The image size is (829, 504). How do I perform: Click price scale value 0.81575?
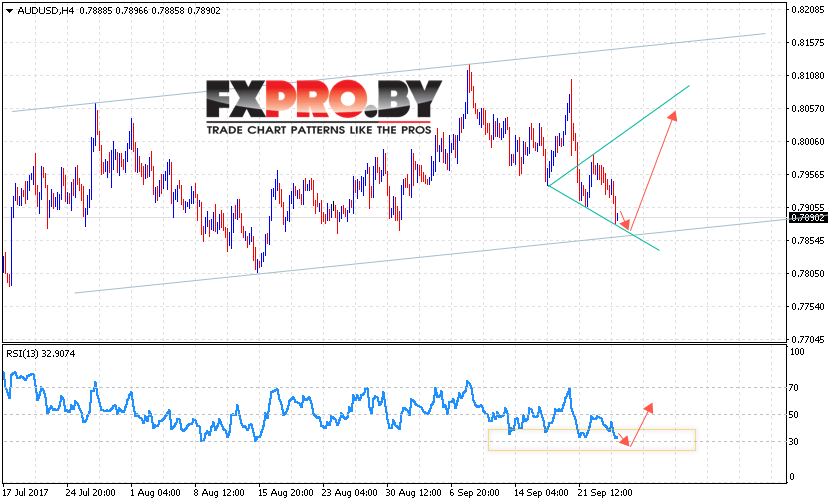[x=807, y=43]
